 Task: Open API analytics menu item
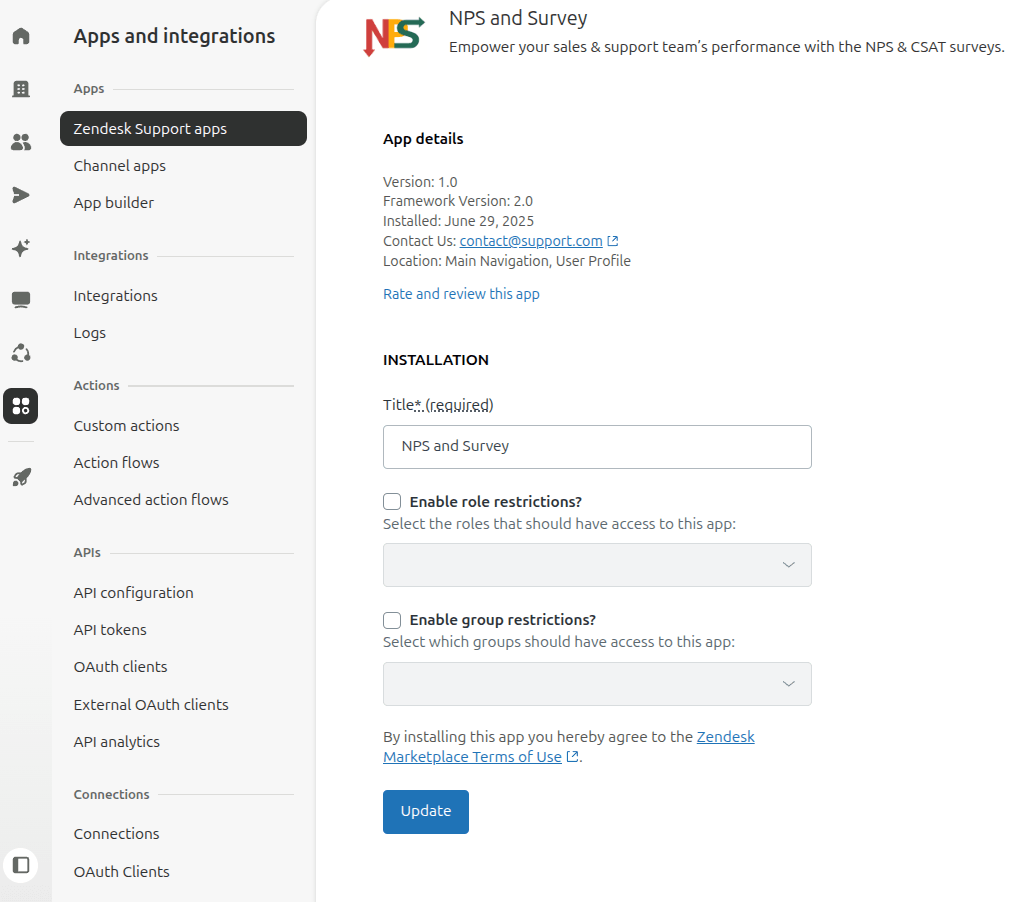tap(117, 741)
